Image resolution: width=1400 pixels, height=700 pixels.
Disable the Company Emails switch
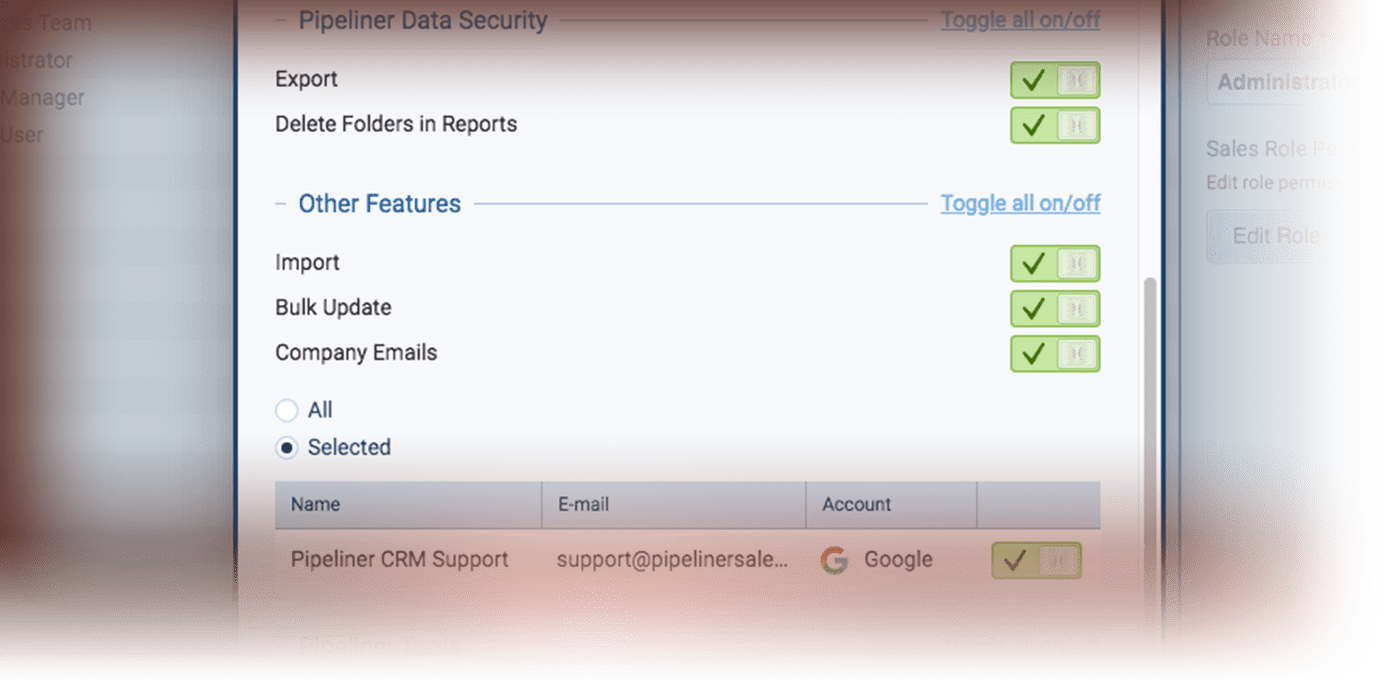coord(1055,353)
